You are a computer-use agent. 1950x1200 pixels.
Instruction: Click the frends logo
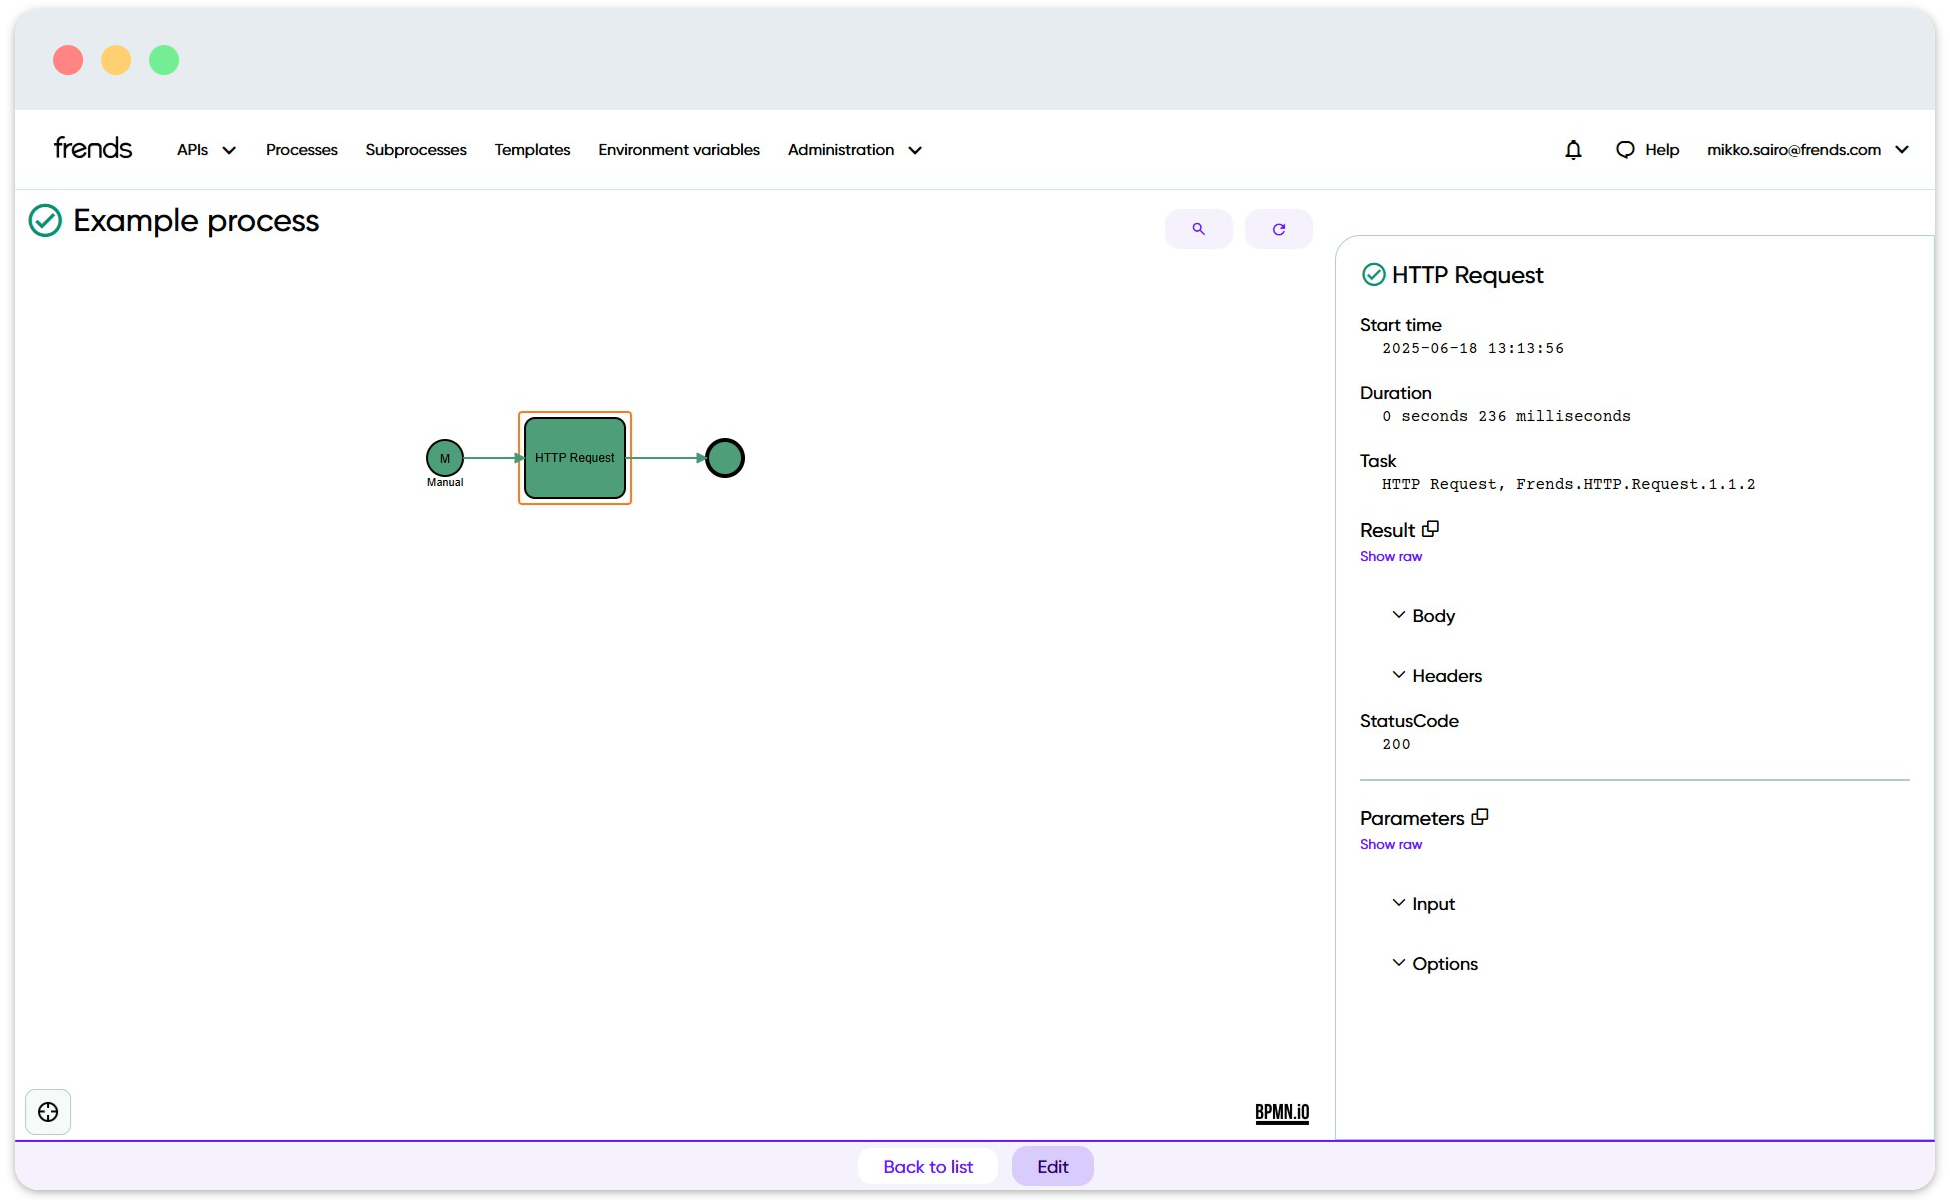[x=92, y=147]
